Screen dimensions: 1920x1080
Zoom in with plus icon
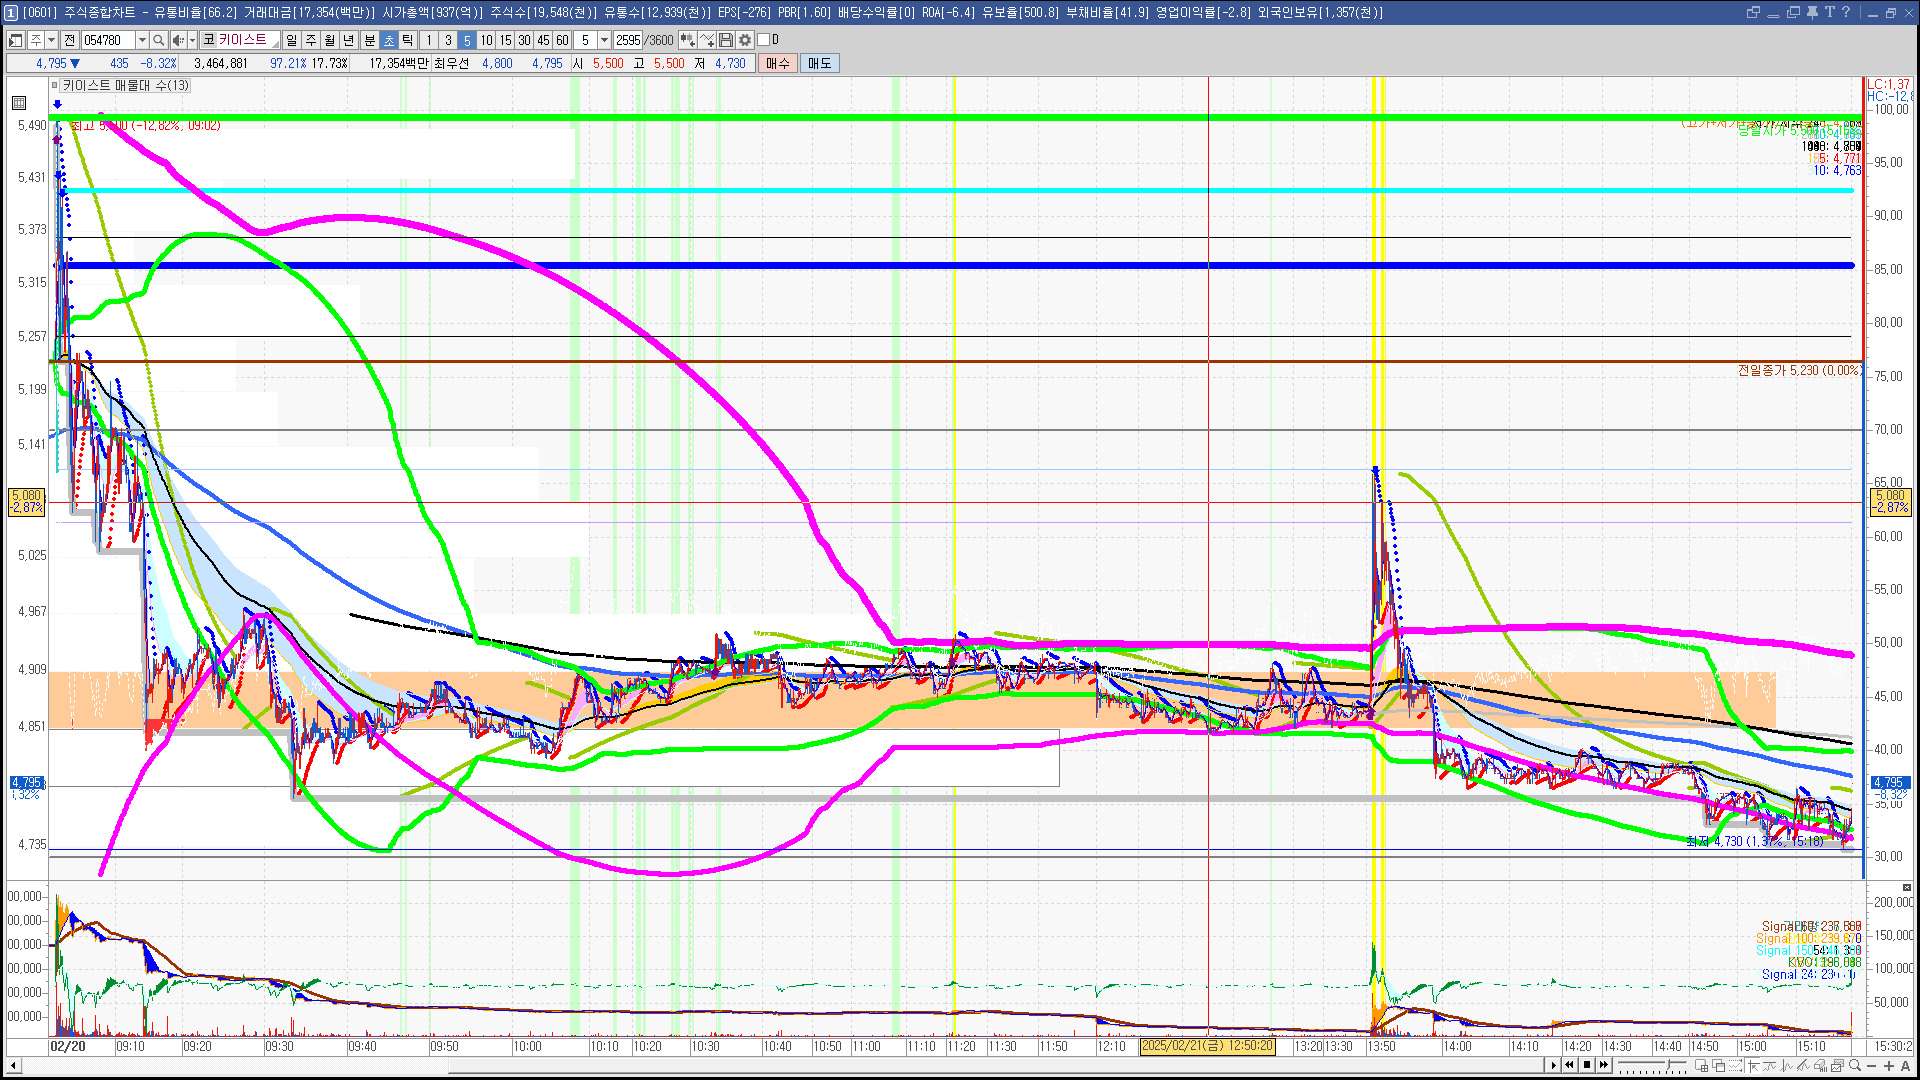1889,1065
